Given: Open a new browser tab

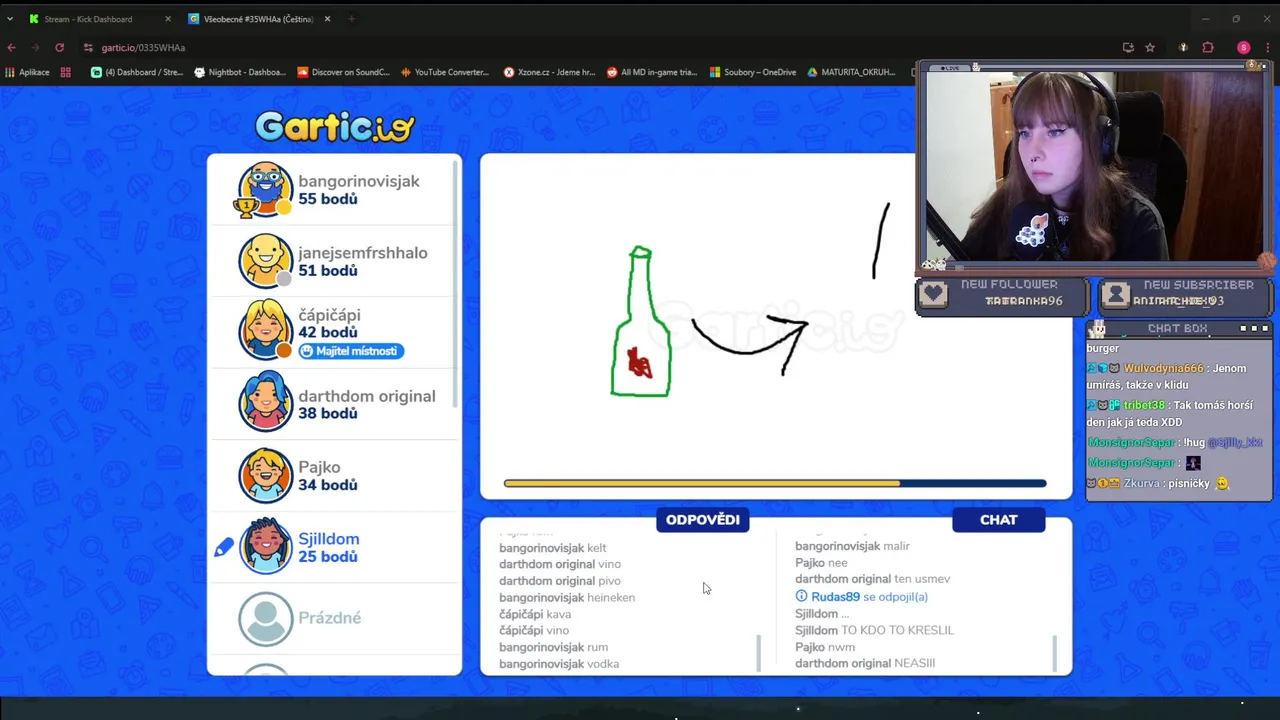Looking at the screenshot, I should [x=351, y=19].
